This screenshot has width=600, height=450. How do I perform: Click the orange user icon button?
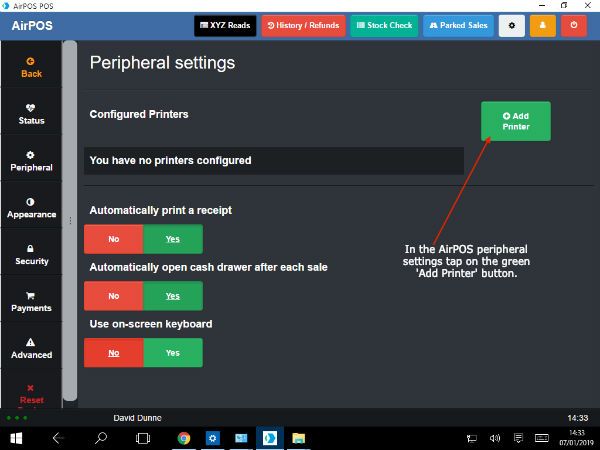[543, 26]
